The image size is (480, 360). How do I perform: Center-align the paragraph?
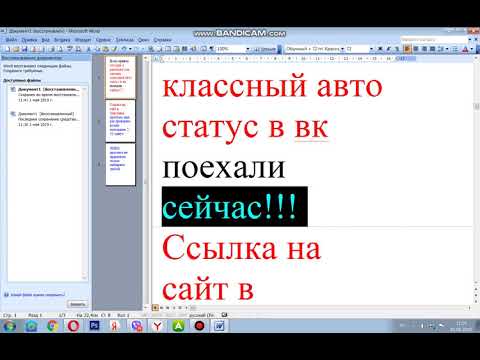pyautogui.click(x=416, y=49)
